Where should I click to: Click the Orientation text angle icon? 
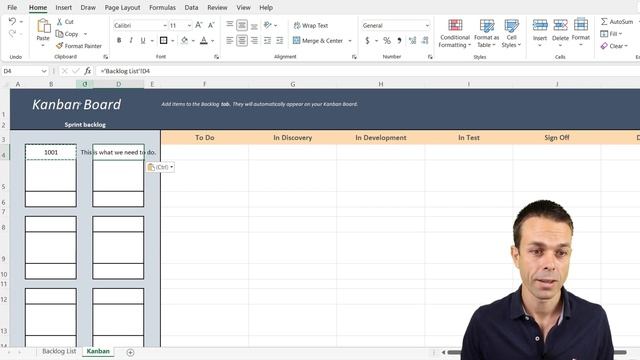(268, 25)
